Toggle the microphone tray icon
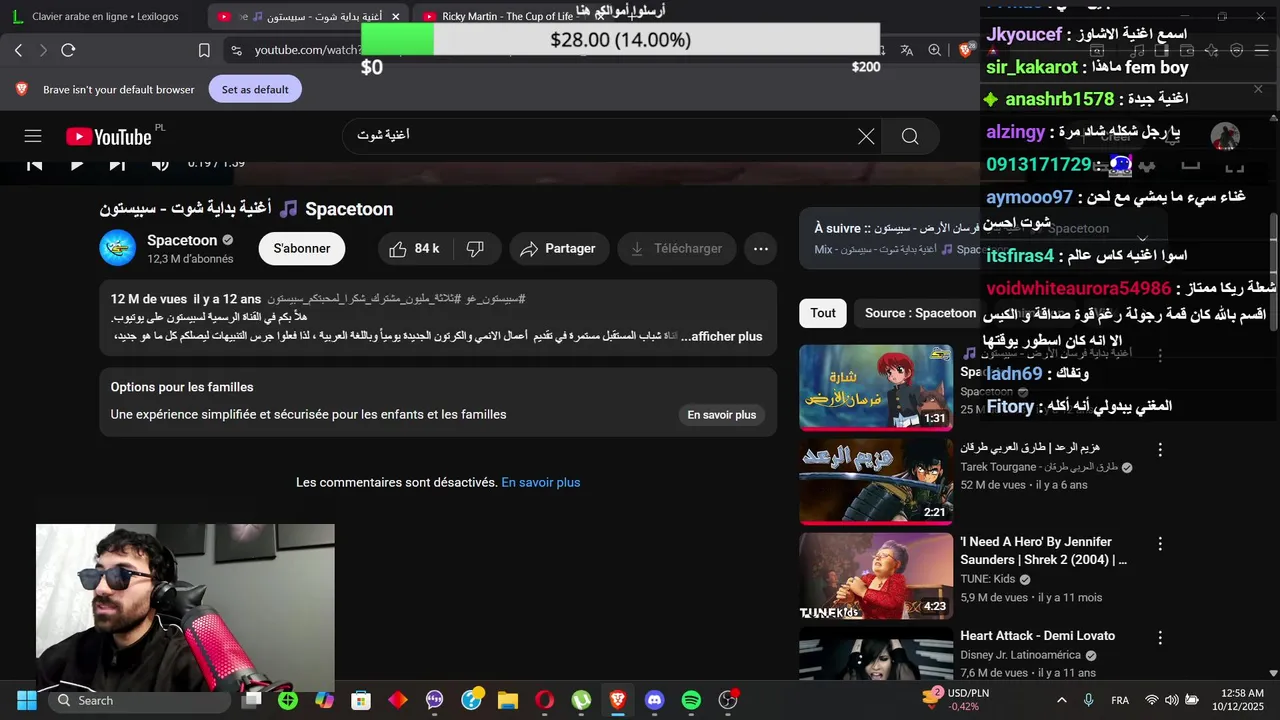This screenshot has width=1280, height=720. pyautogui.click(x=1089, y=700)
